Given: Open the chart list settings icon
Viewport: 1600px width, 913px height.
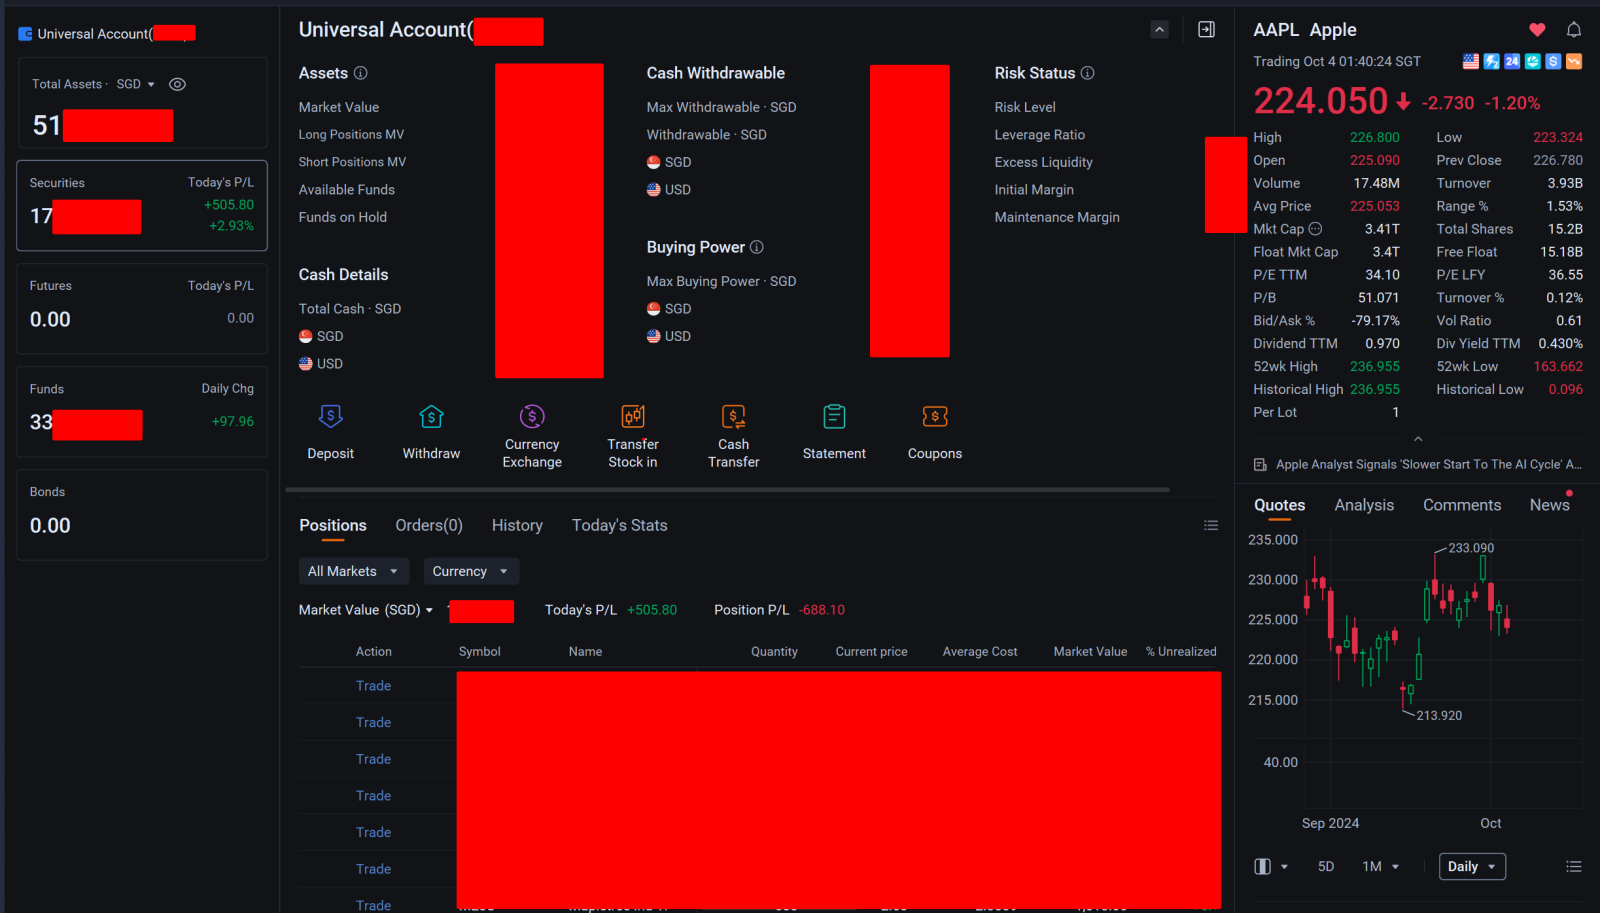Looking at the screenshot, I should pyautogui.click(x=1574, y=867).
